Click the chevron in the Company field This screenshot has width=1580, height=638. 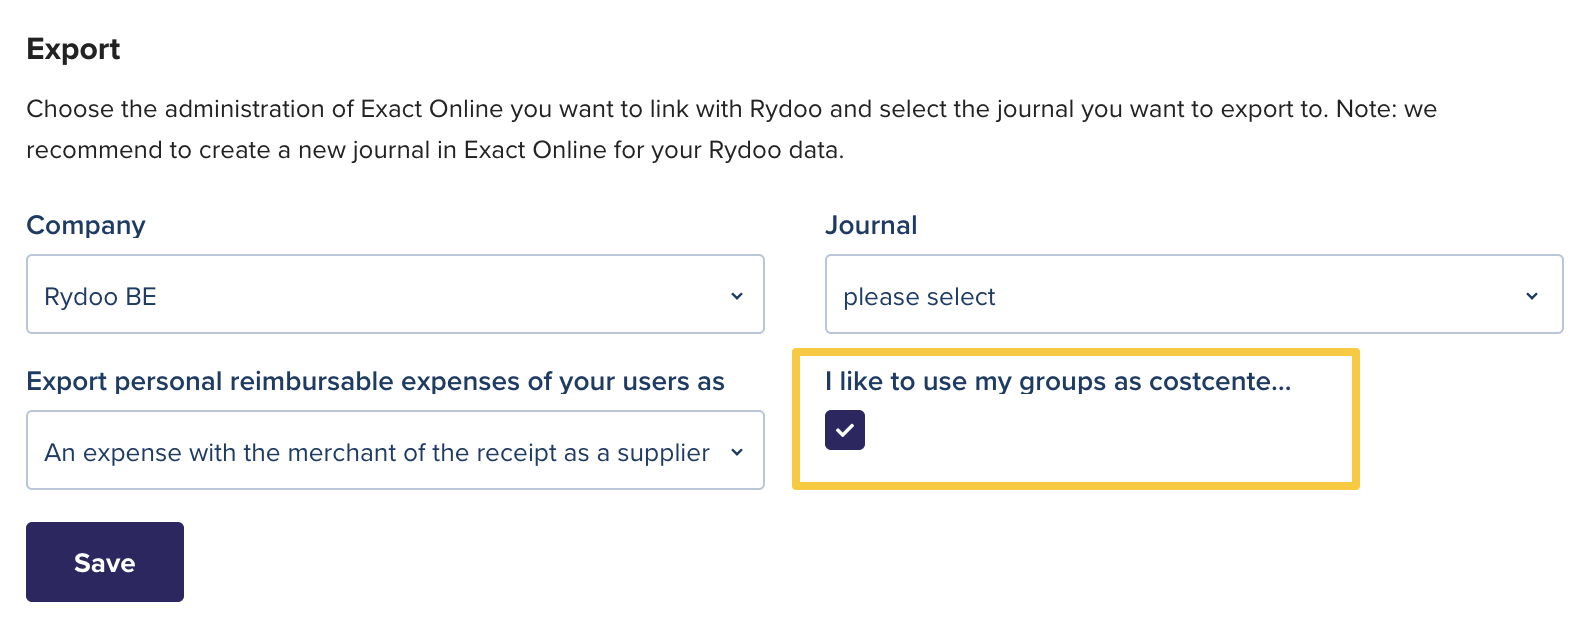pyautogui.click(x=737, y=296)
